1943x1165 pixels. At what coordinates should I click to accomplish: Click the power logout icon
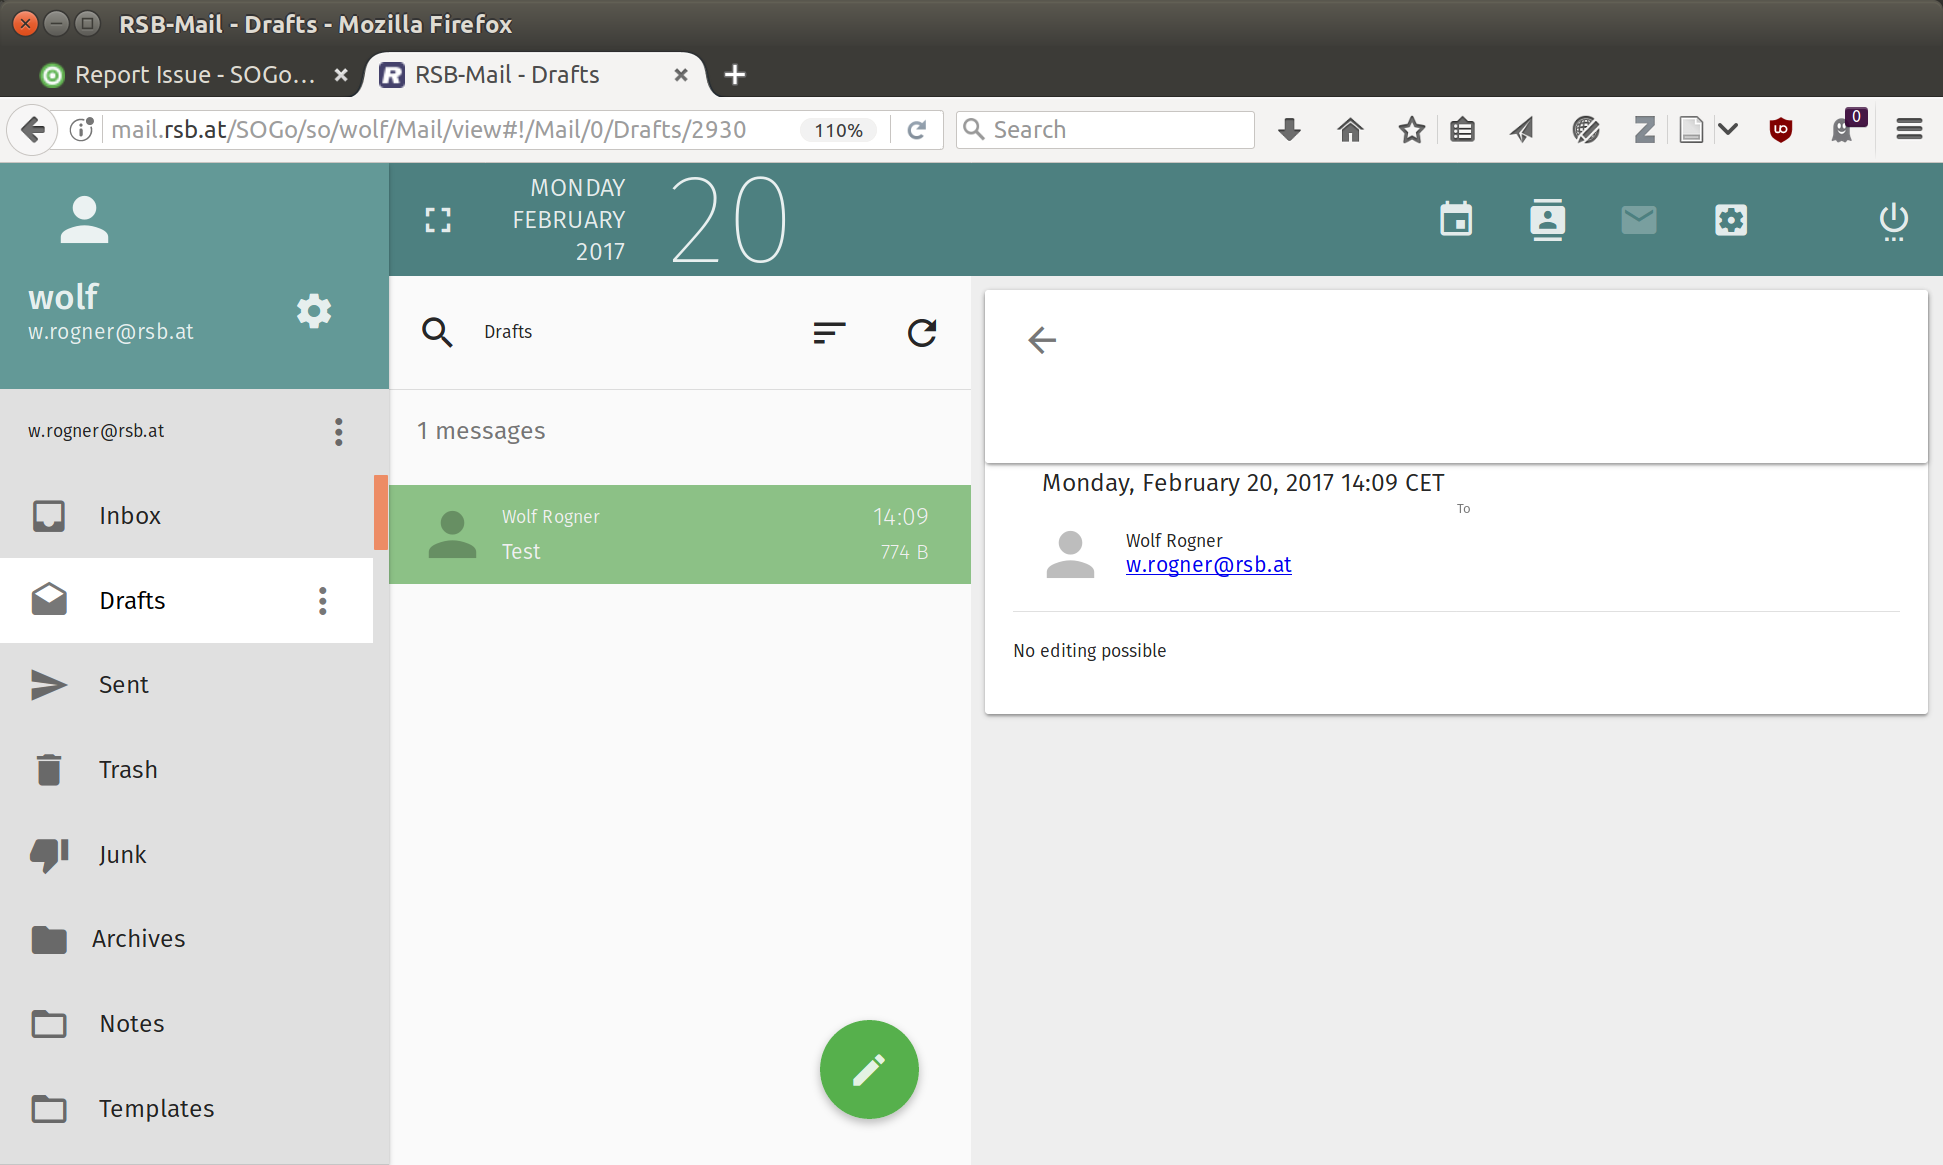pyautogui.click(x=1893, y=220)
